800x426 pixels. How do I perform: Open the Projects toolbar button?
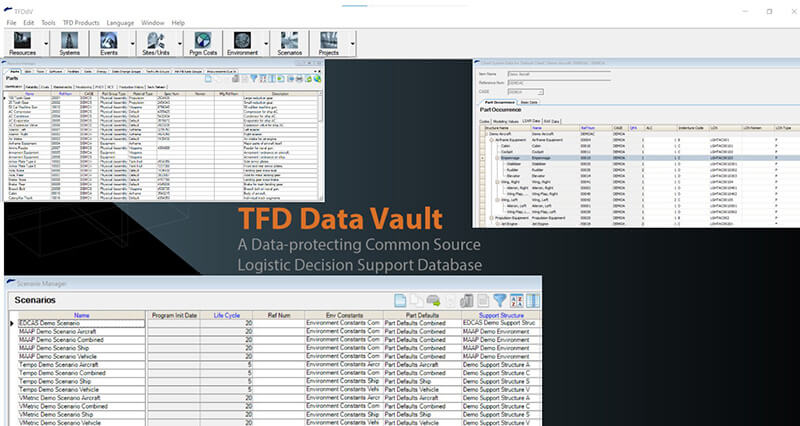(329, 43)
